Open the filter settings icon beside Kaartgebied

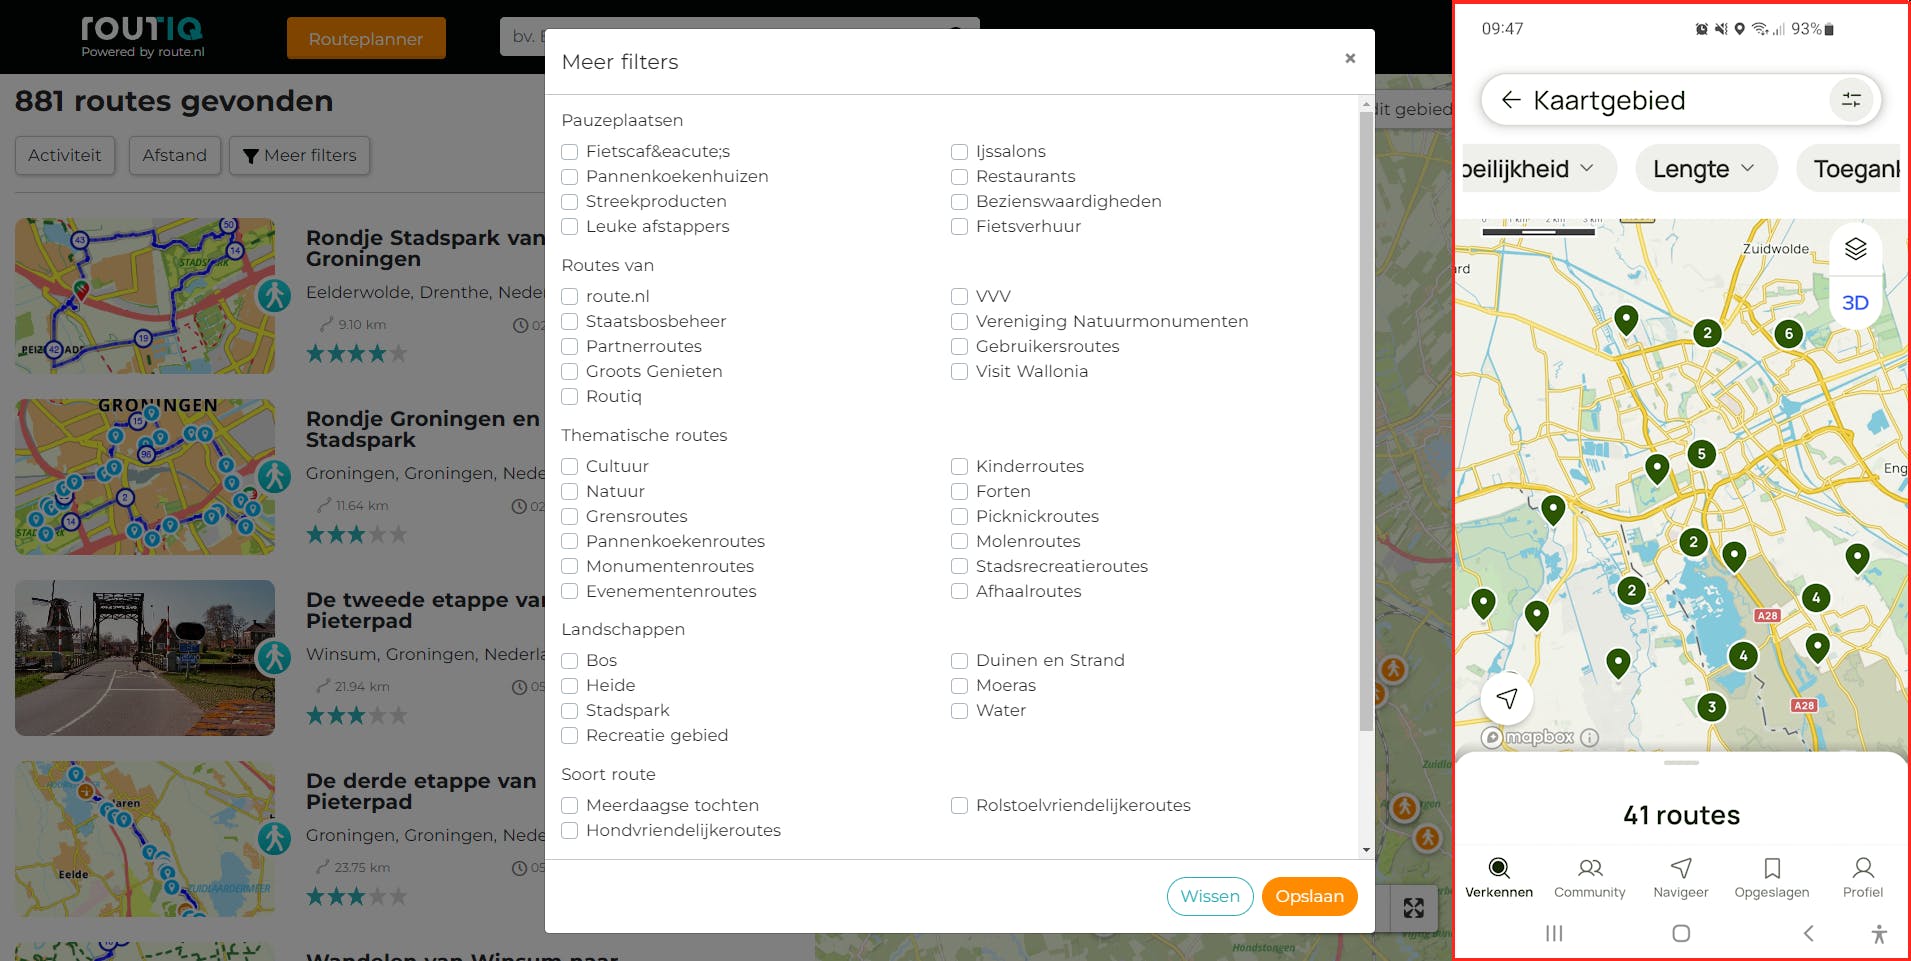(1851, 100)
